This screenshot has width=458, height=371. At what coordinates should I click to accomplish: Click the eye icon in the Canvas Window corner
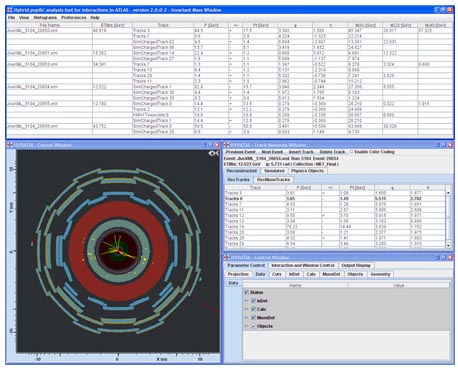coord(213,153)
